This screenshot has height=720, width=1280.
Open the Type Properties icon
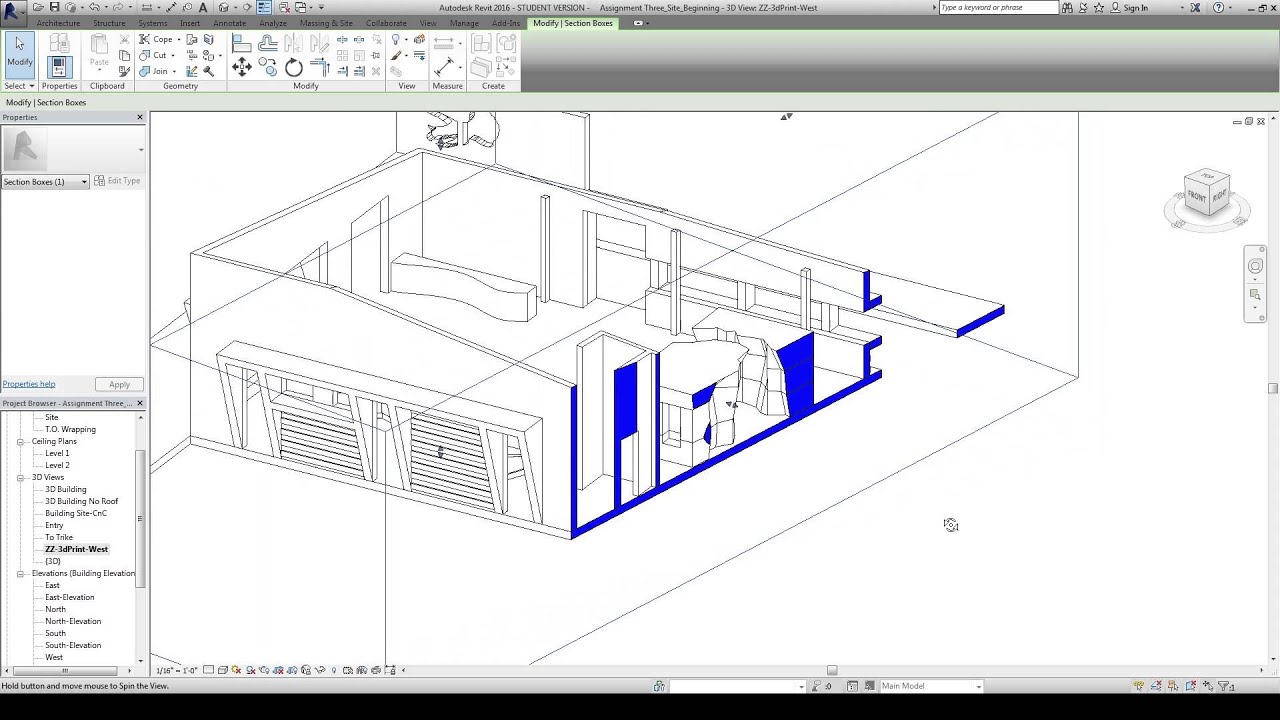(59, 43)
